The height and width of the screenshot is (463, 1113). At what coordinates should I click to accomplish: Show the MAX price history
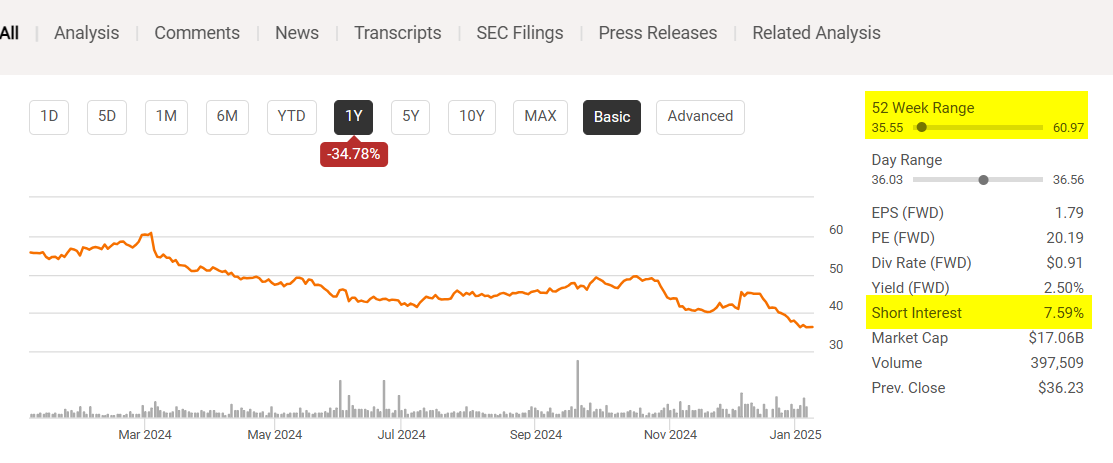540,116
